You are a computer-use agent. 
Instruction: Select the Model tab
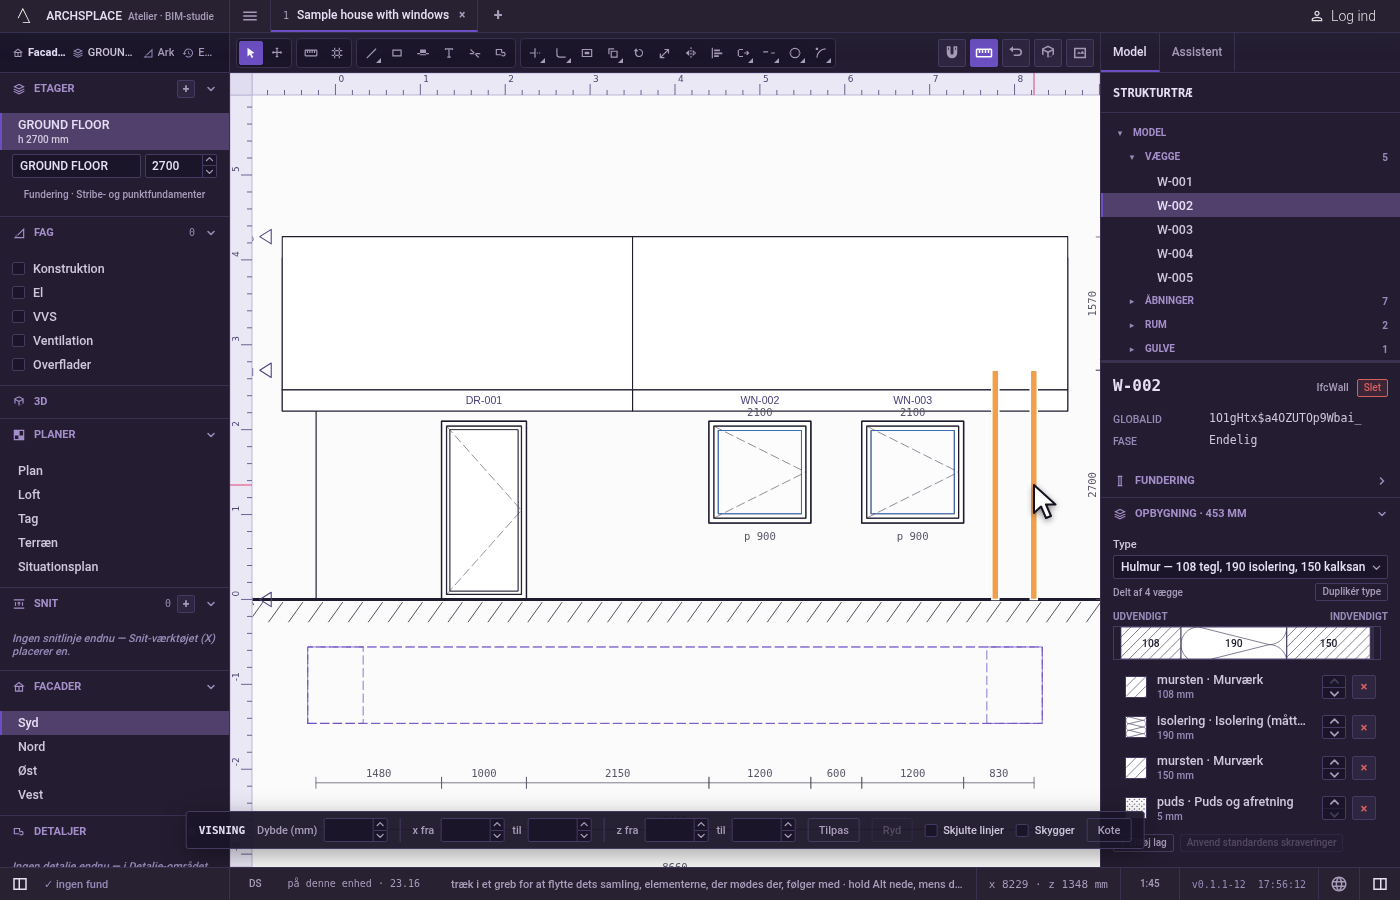[1130, 52]
